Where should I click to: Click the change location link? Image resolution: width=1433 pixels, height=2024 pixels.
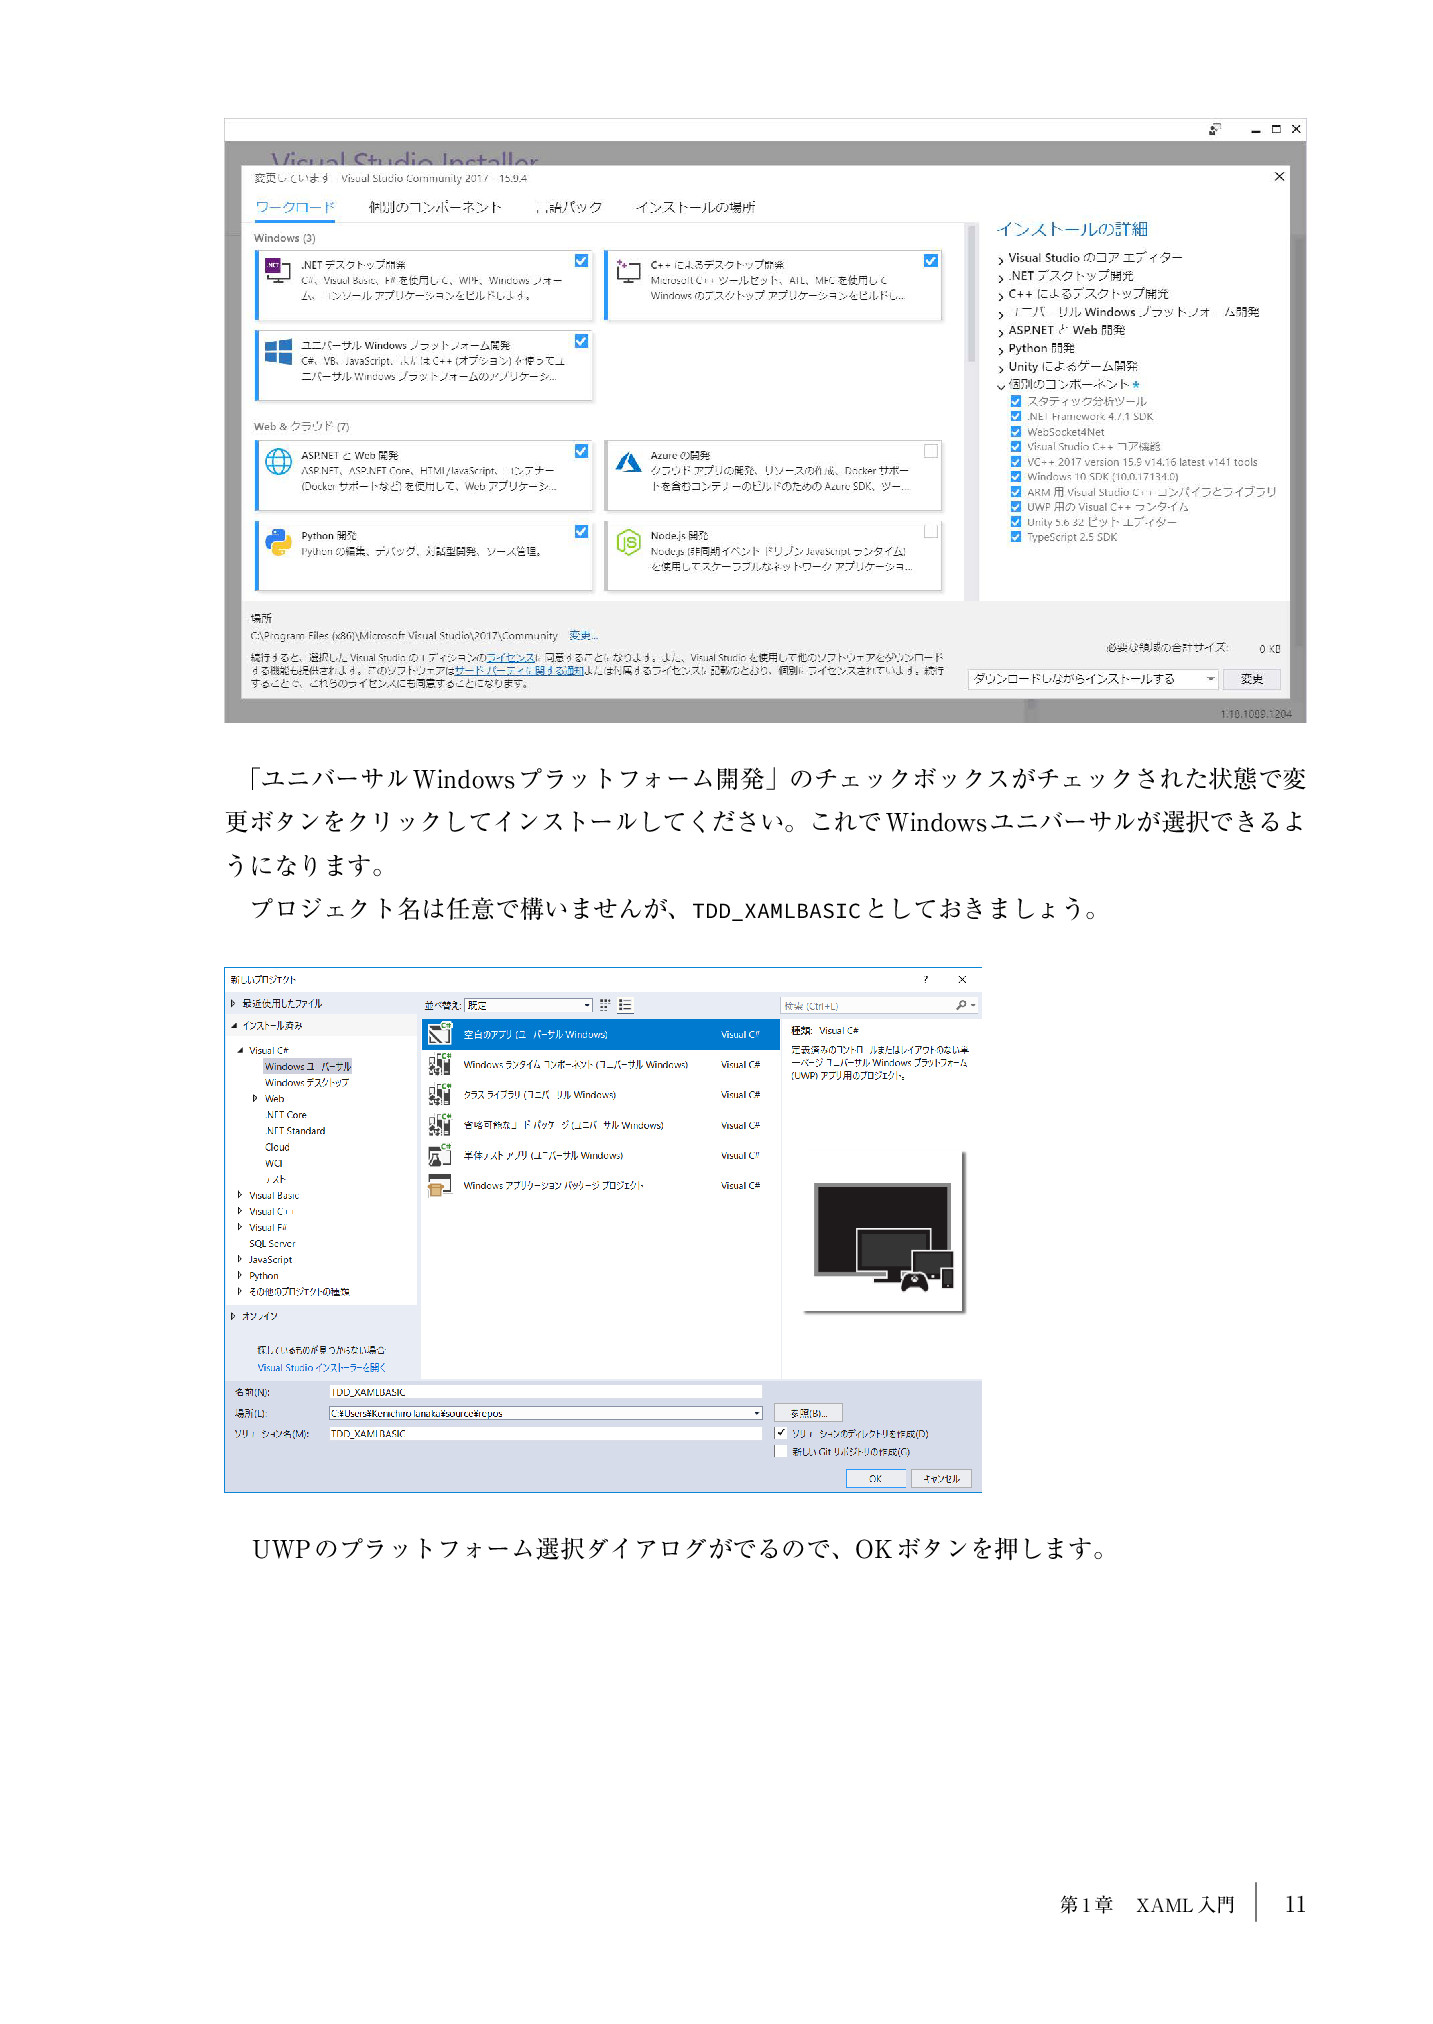582,635
